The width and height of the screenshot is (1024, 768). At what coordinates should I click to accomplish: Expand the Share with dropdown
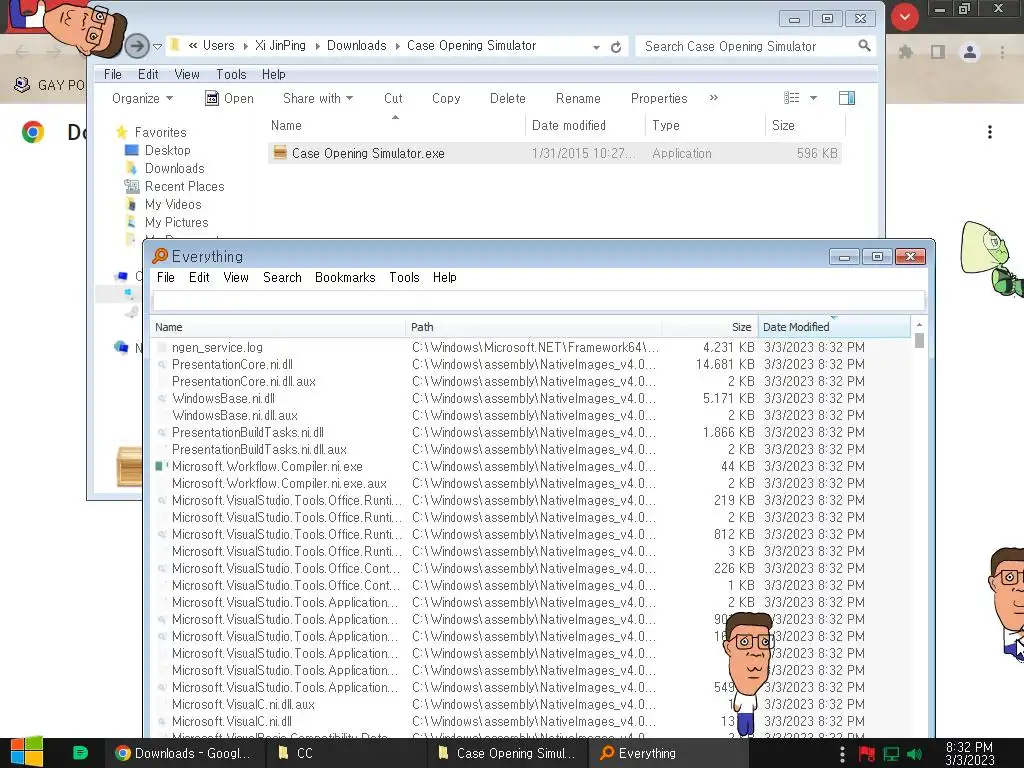pos(318,98)
